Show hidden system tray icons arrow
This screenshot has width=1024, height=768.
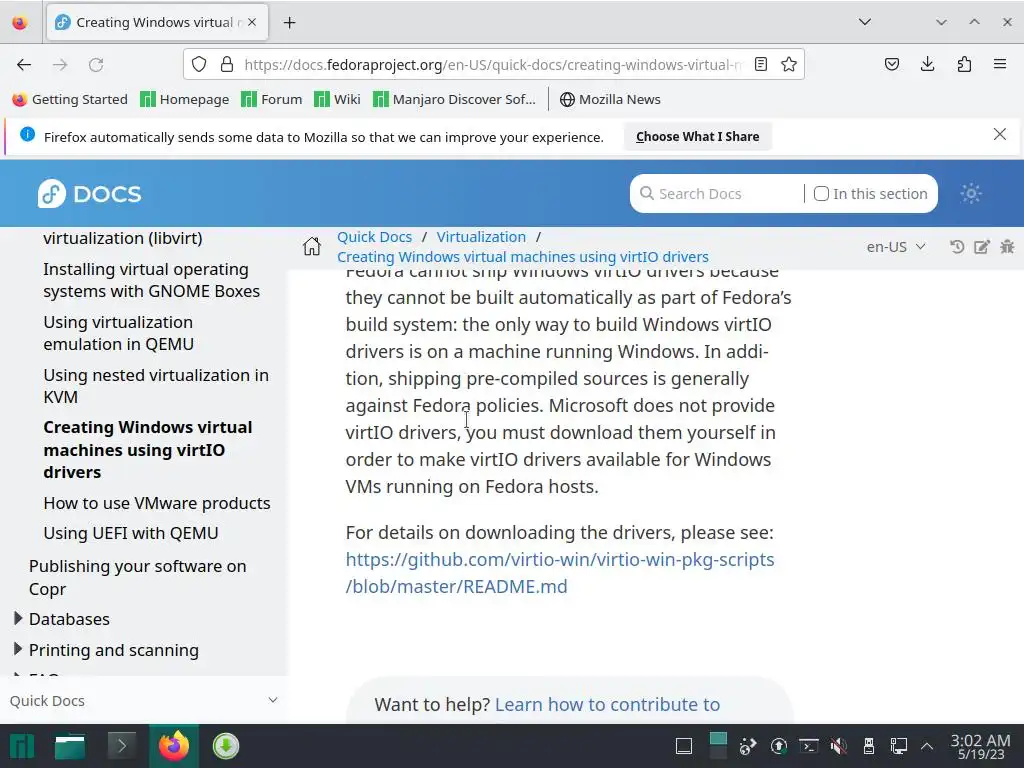pyautogui.click(x=927, y=746)
